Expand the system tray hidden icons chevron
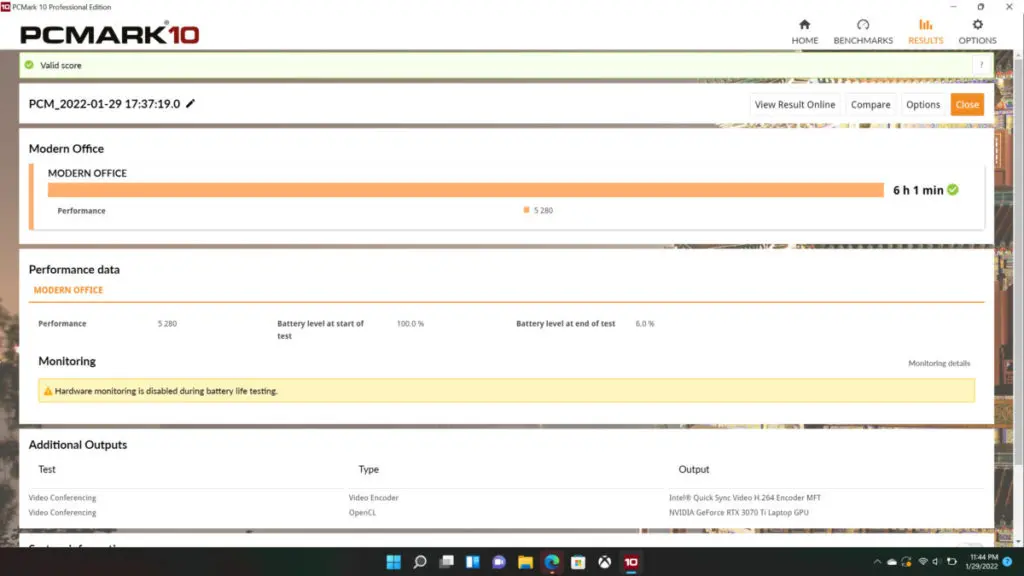 point(877,562)
